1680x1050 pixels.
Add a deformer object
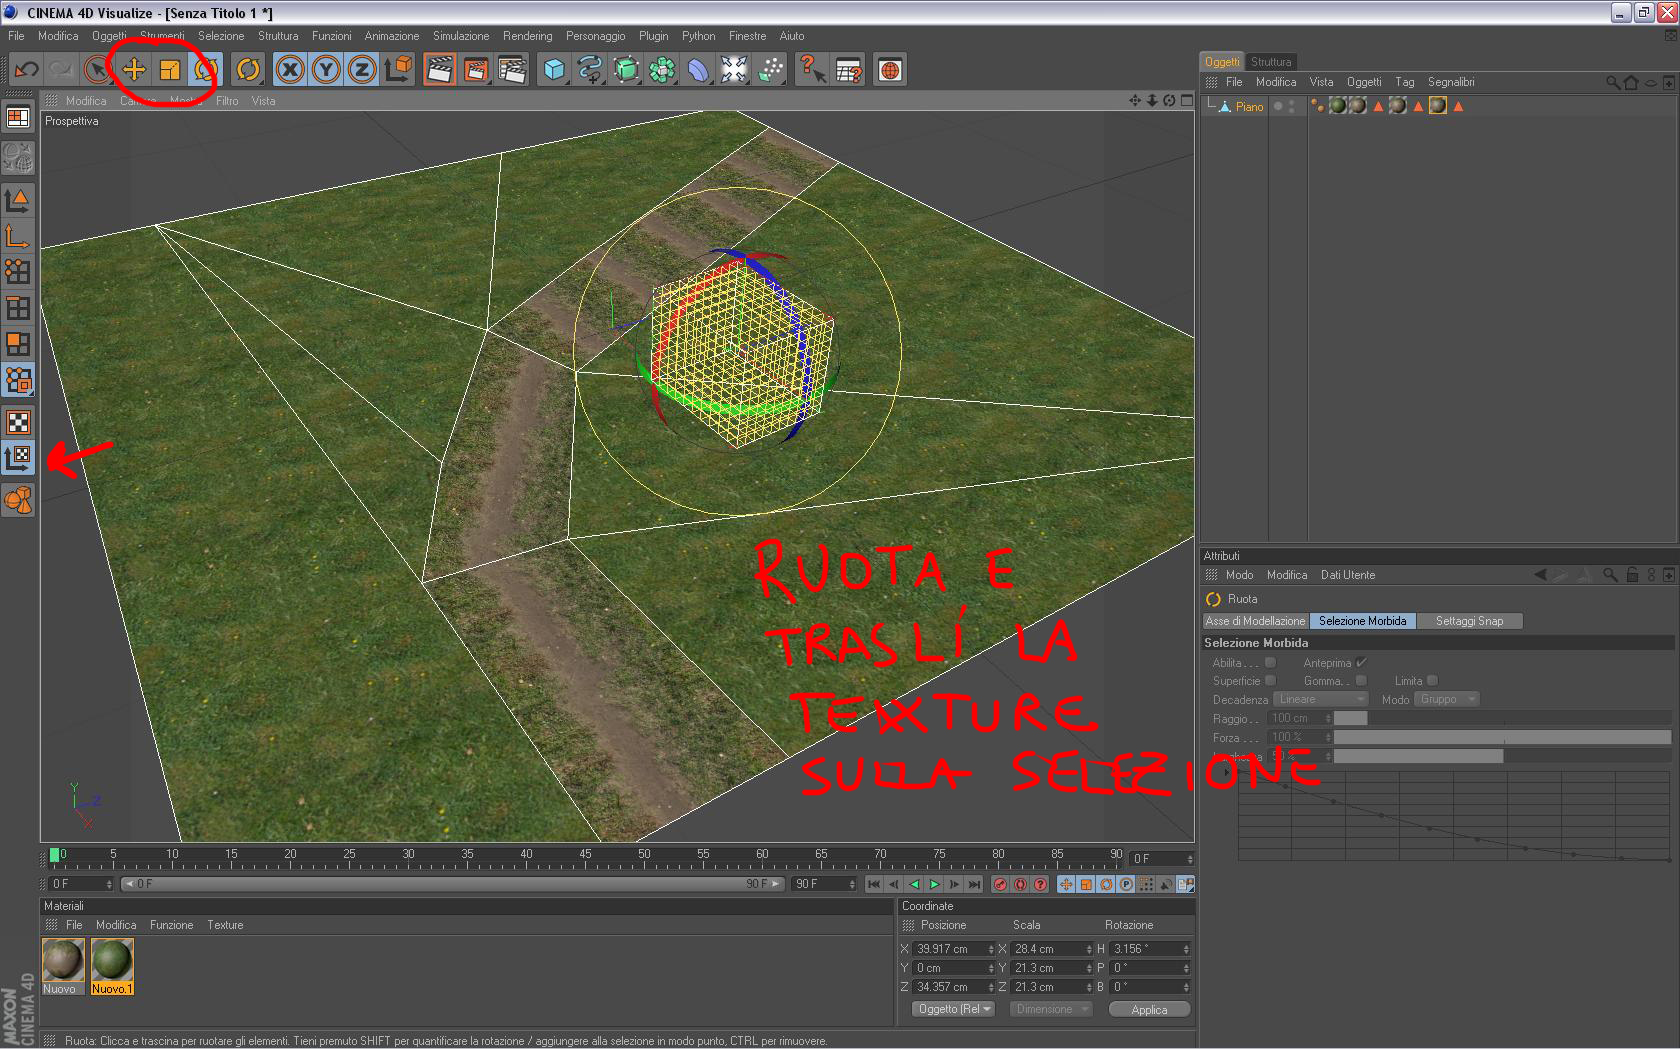[698, 70]
